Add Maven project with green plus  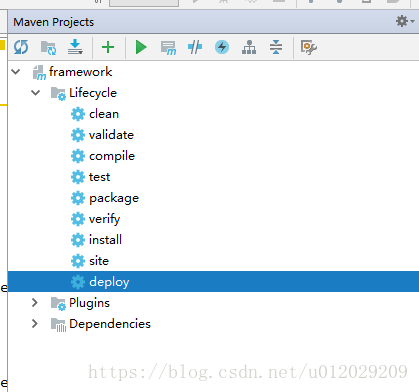[x=108, y=47]
